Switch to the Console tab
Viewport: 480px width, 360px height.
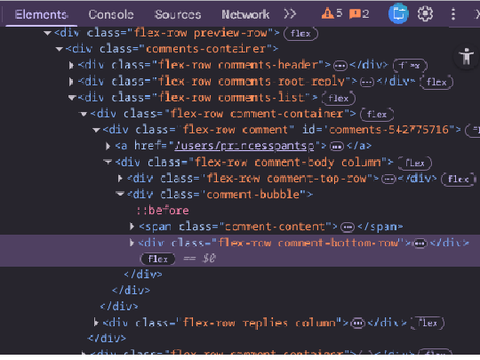click(111, 14)
